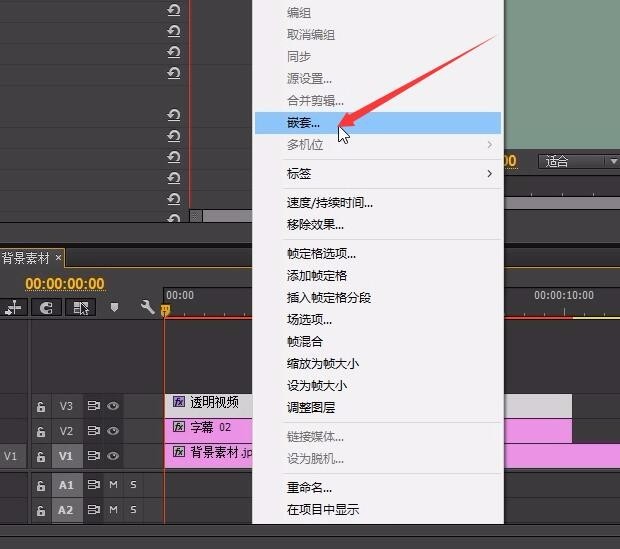Mute audio track A2
The width and height of the screenshot is (620, 549).
[x=113, y=509]
